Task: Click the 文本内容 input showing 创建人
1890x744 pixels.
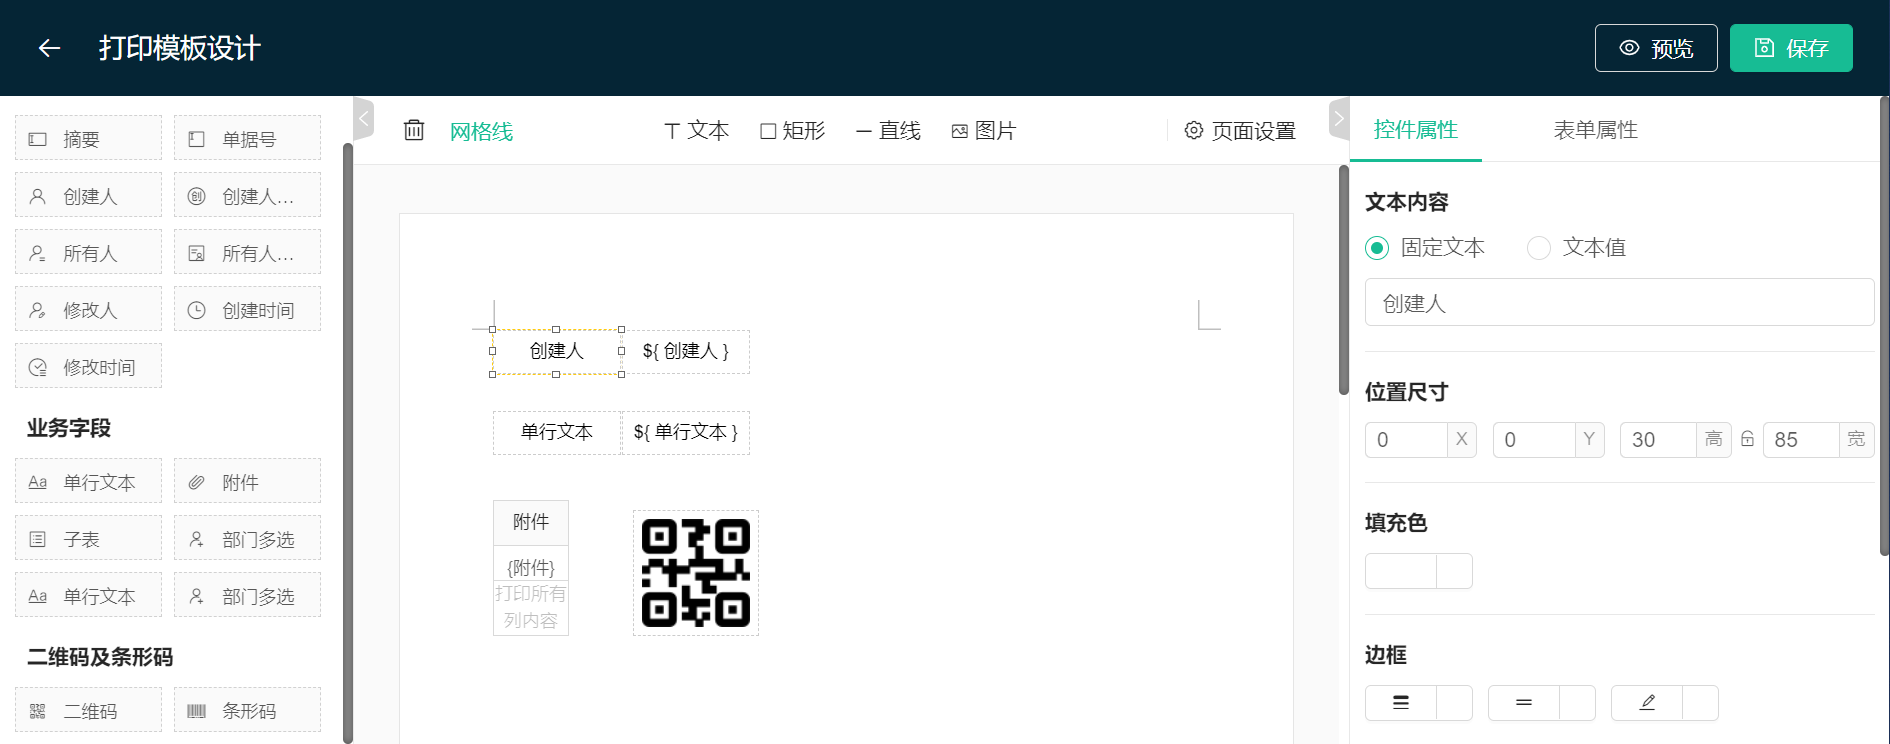Action: tap(1619, 302)
